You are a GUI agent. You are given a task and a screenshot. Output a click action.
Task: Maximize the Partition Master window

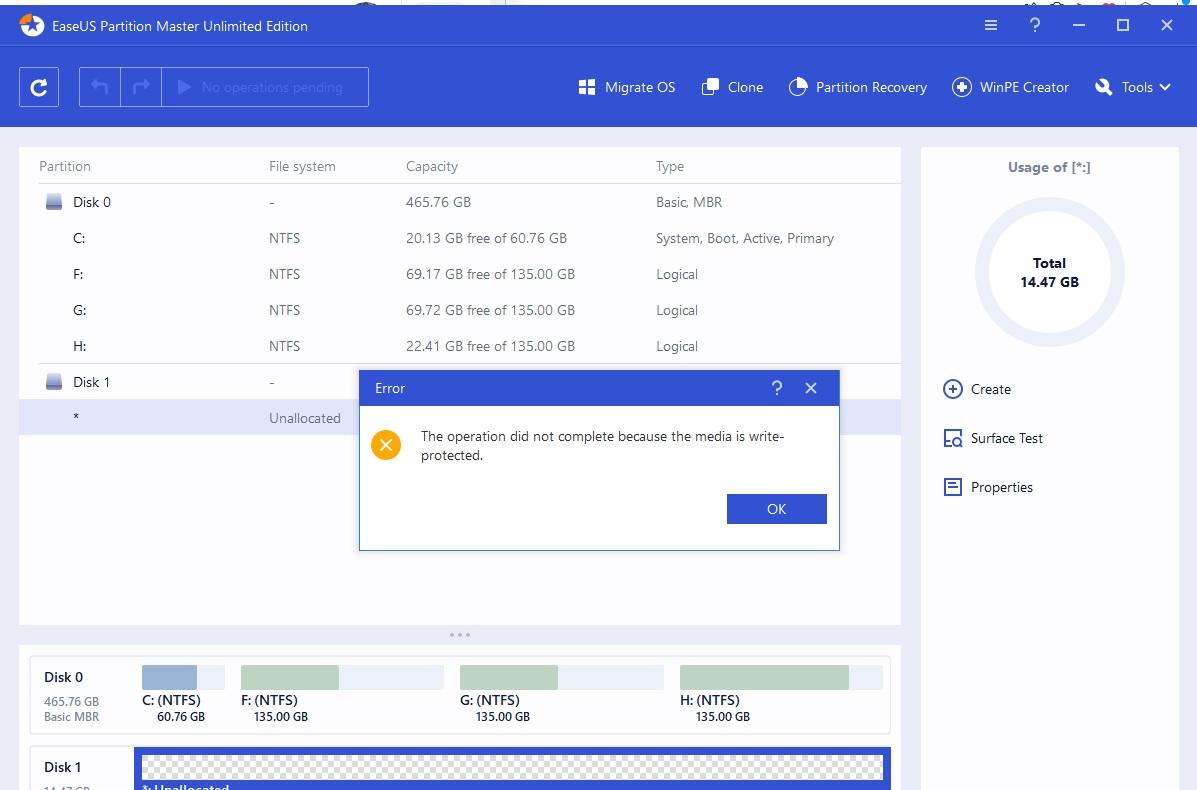1123,25
